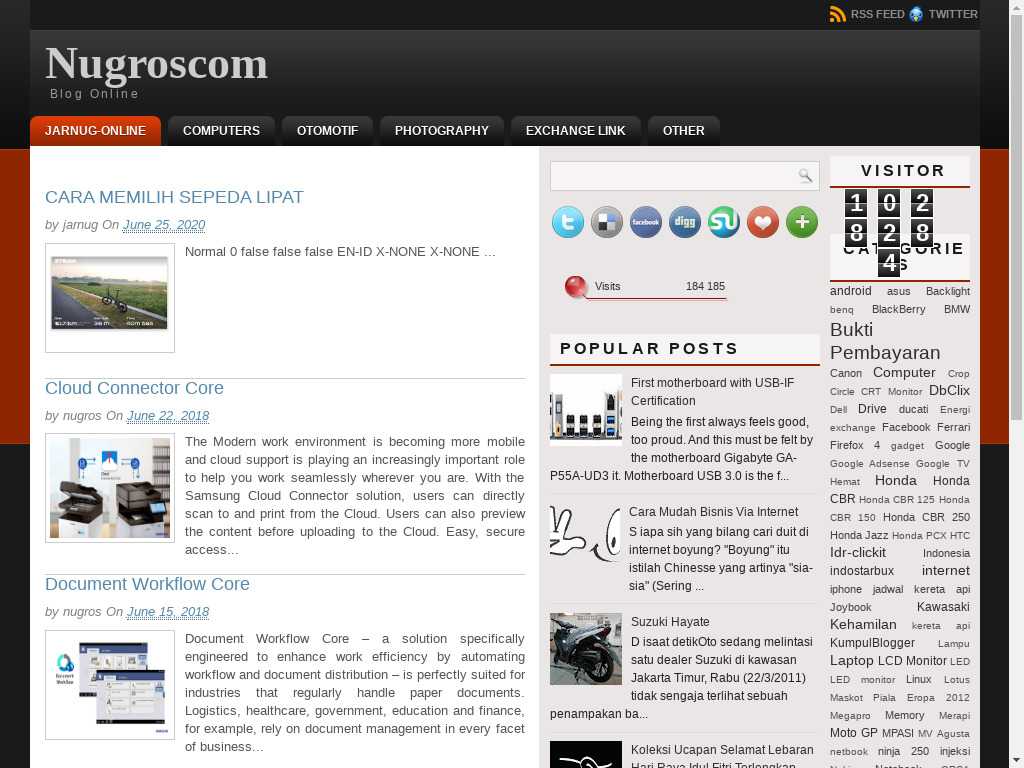
Task: Open 'First motherboard with USB-IF Certification'
Action: click(x=712, y=392)
